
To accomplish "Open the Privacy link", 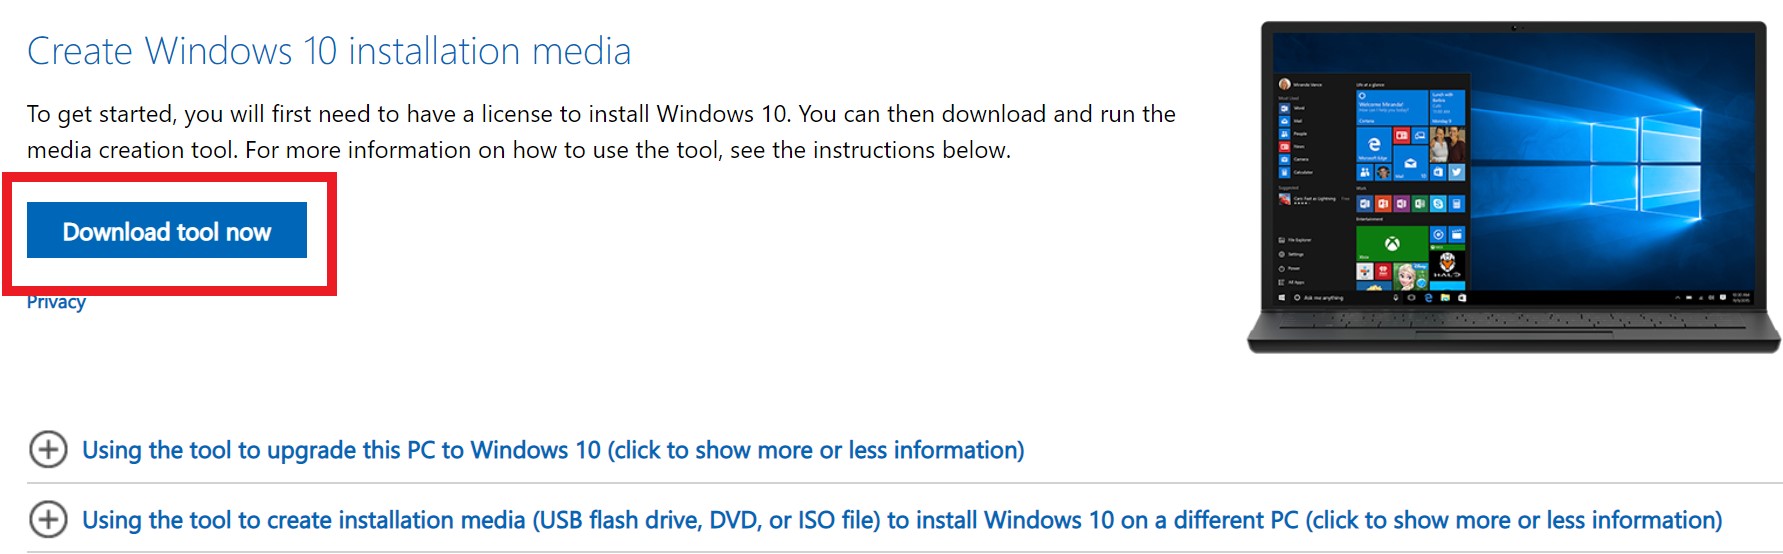I will 56,303.
